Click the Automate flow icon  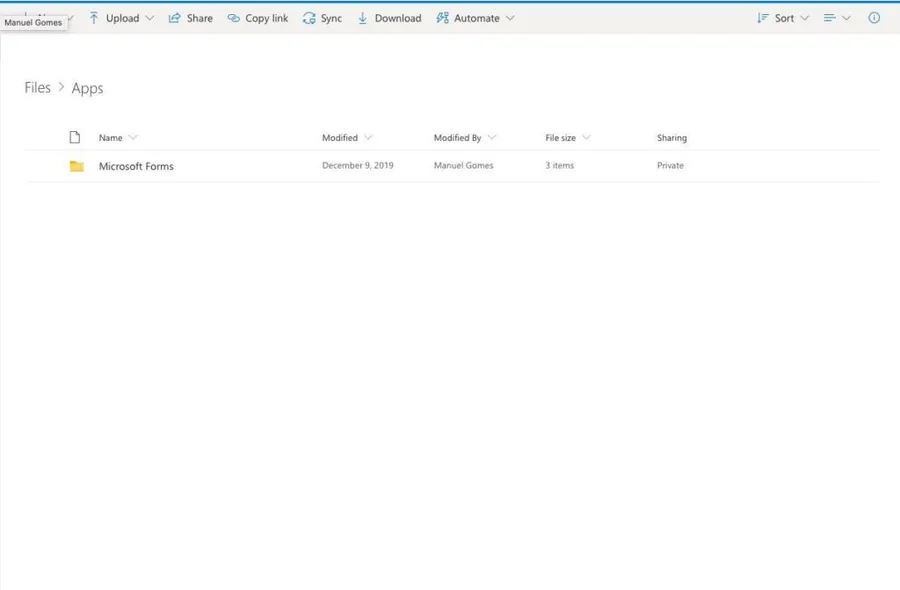pyautogui.click(x=443, y=18)
